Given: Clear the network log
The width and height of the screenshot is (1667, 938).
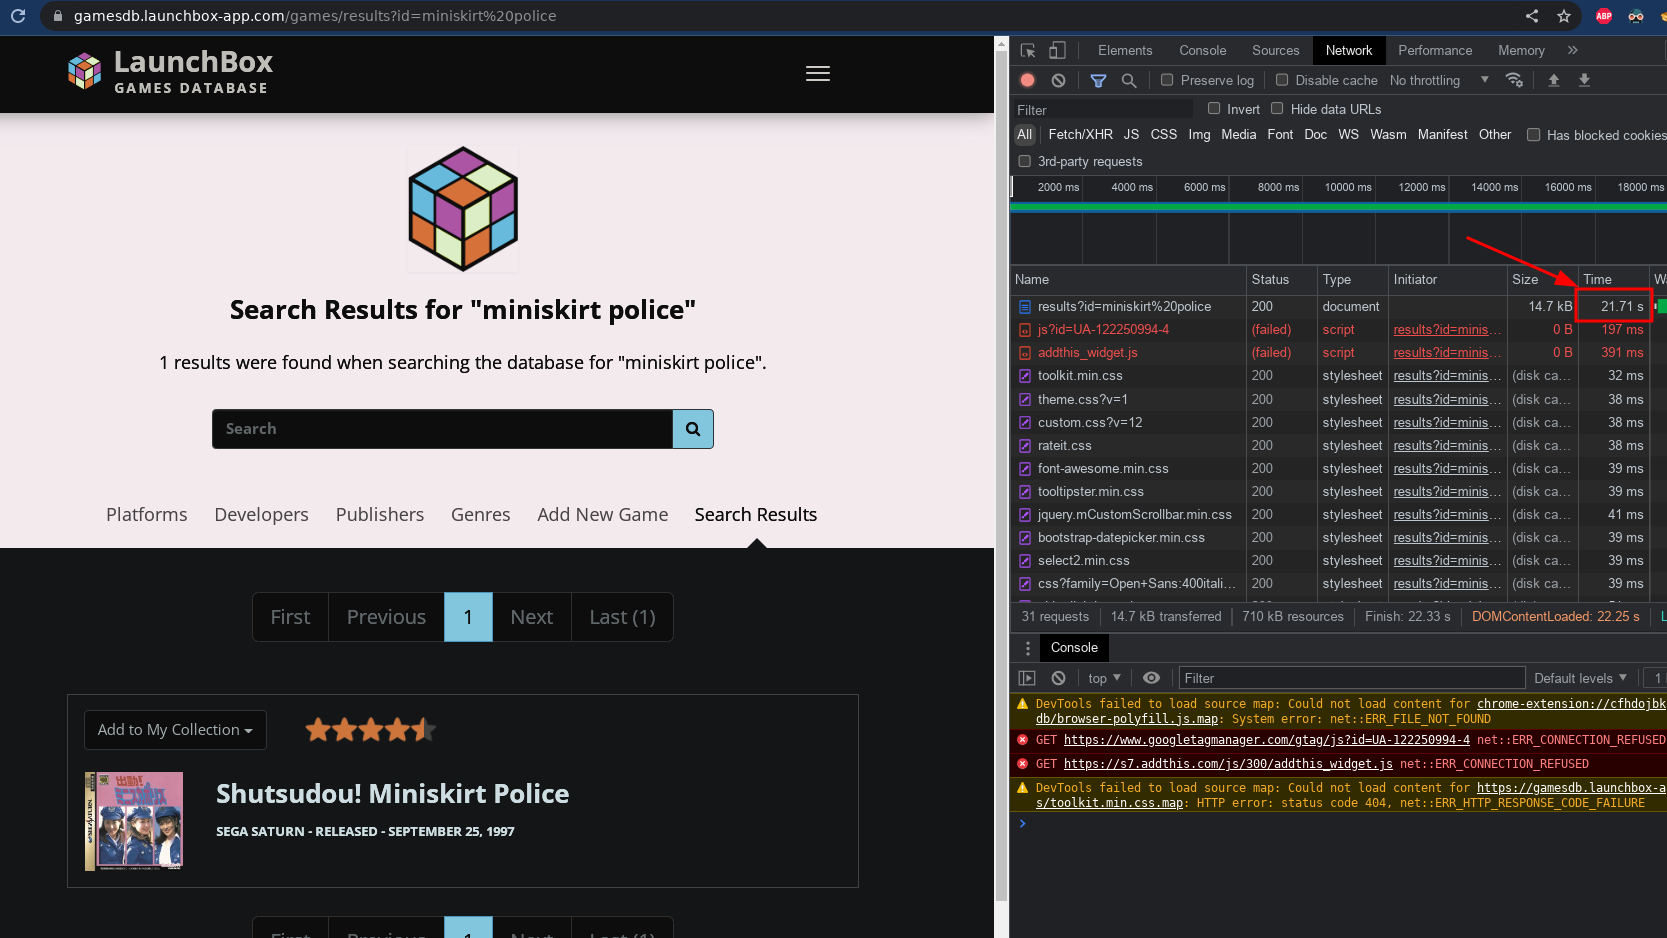Looking at the screenshot, I should [1059, 80].
